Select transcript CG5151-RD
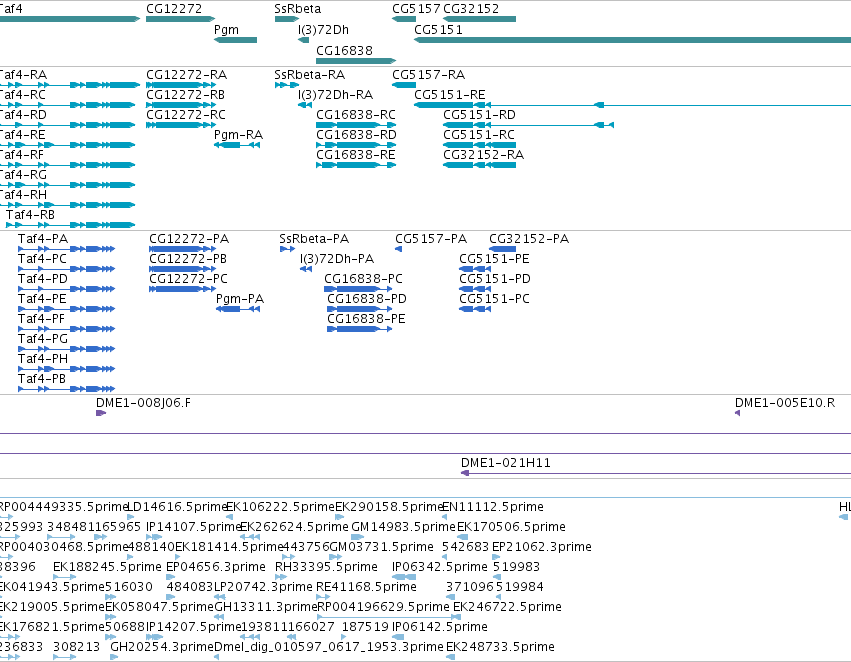This screenshot has width=851, height=662. (529, 125)
